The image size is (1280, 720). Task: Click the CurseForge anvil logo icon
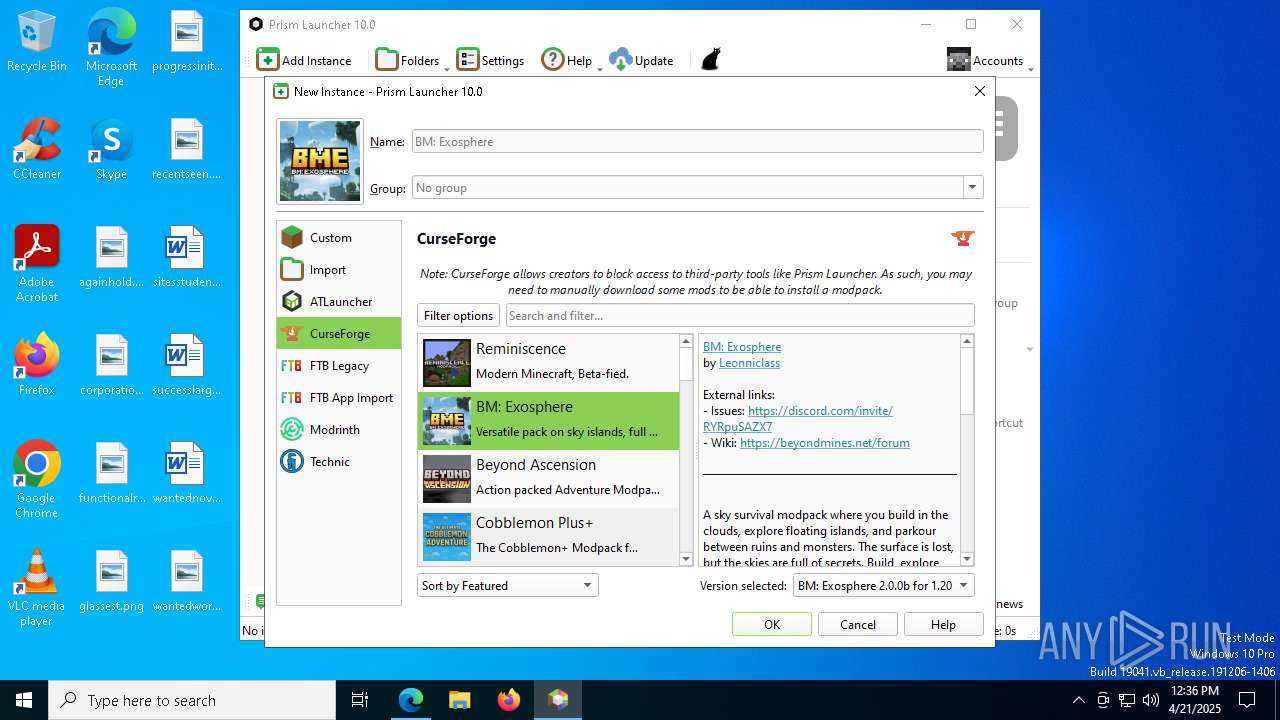pyautogui.click(x=962, y=238)
